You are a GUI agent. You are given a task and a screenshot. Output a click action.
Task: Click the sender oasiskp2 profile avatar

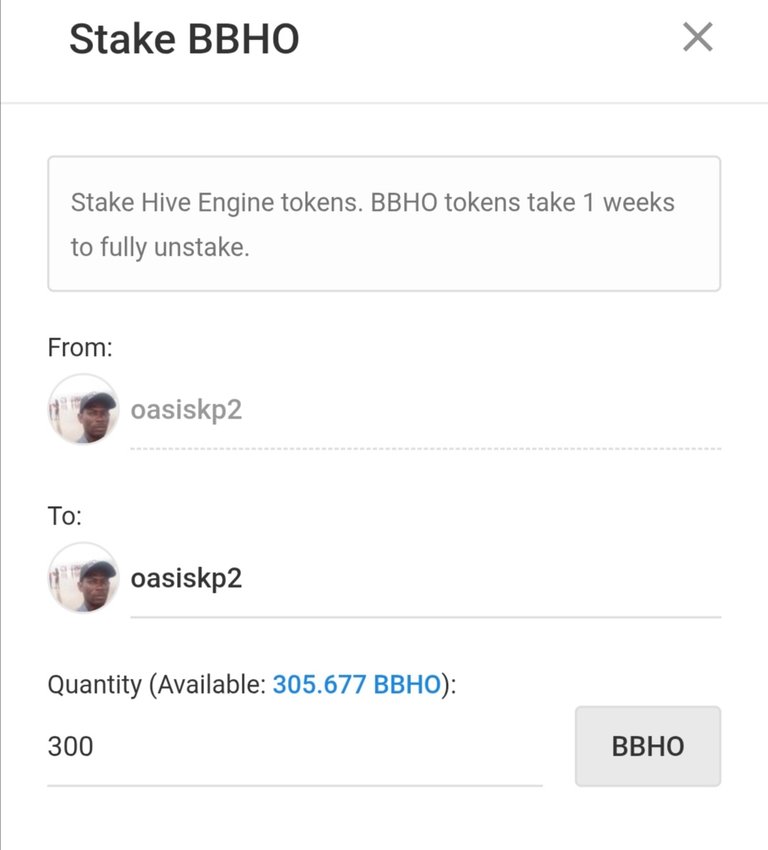[x=83, y=409]
